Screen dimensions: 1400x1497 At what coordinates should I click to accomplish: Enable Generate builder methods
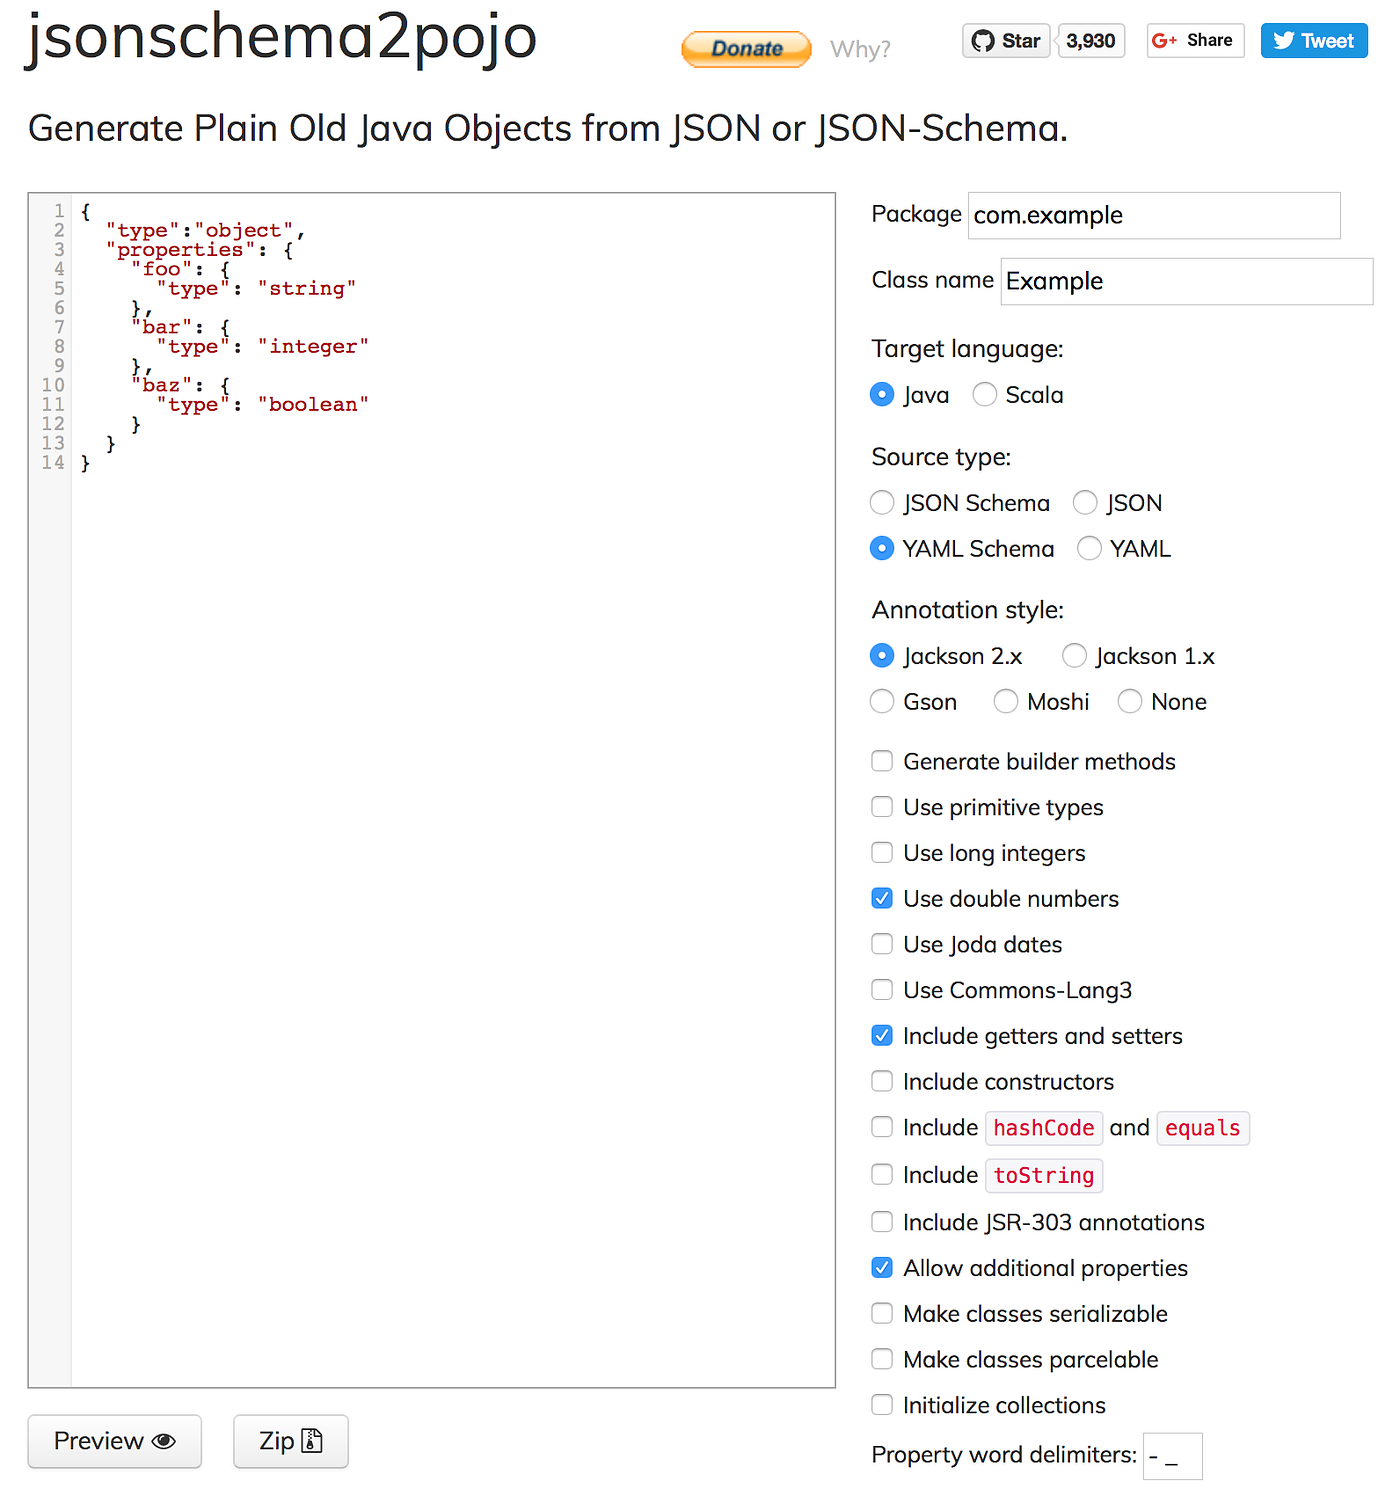[x=881, y=760]
